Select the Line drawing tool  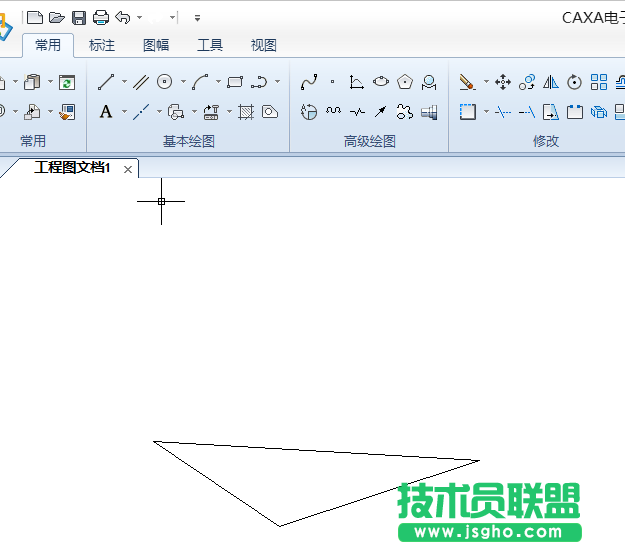pyautogui.click(x=106, y=82)
